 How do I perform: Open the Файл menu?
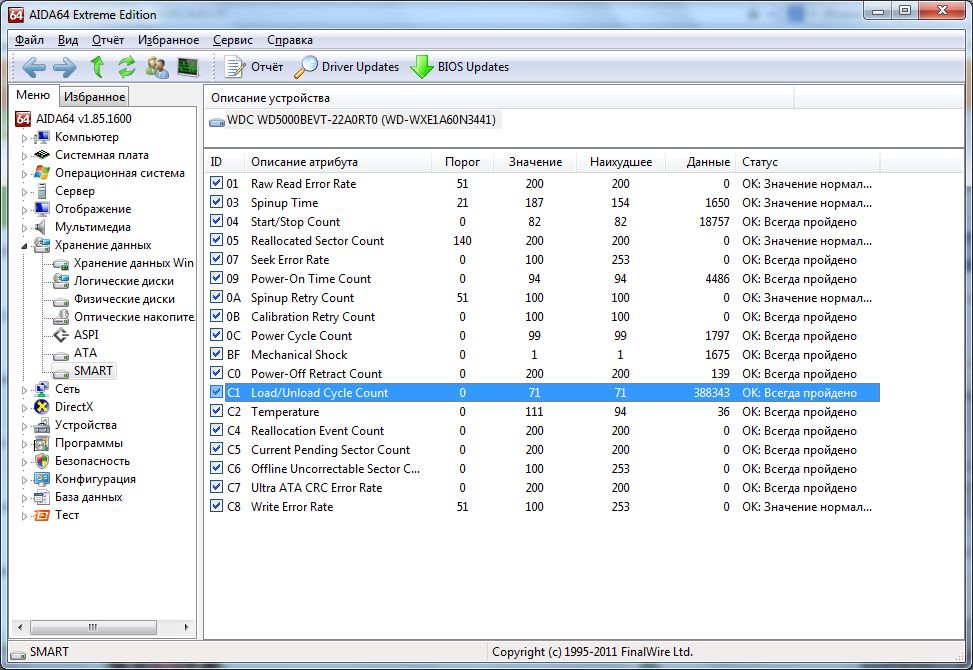coord(29,40)
